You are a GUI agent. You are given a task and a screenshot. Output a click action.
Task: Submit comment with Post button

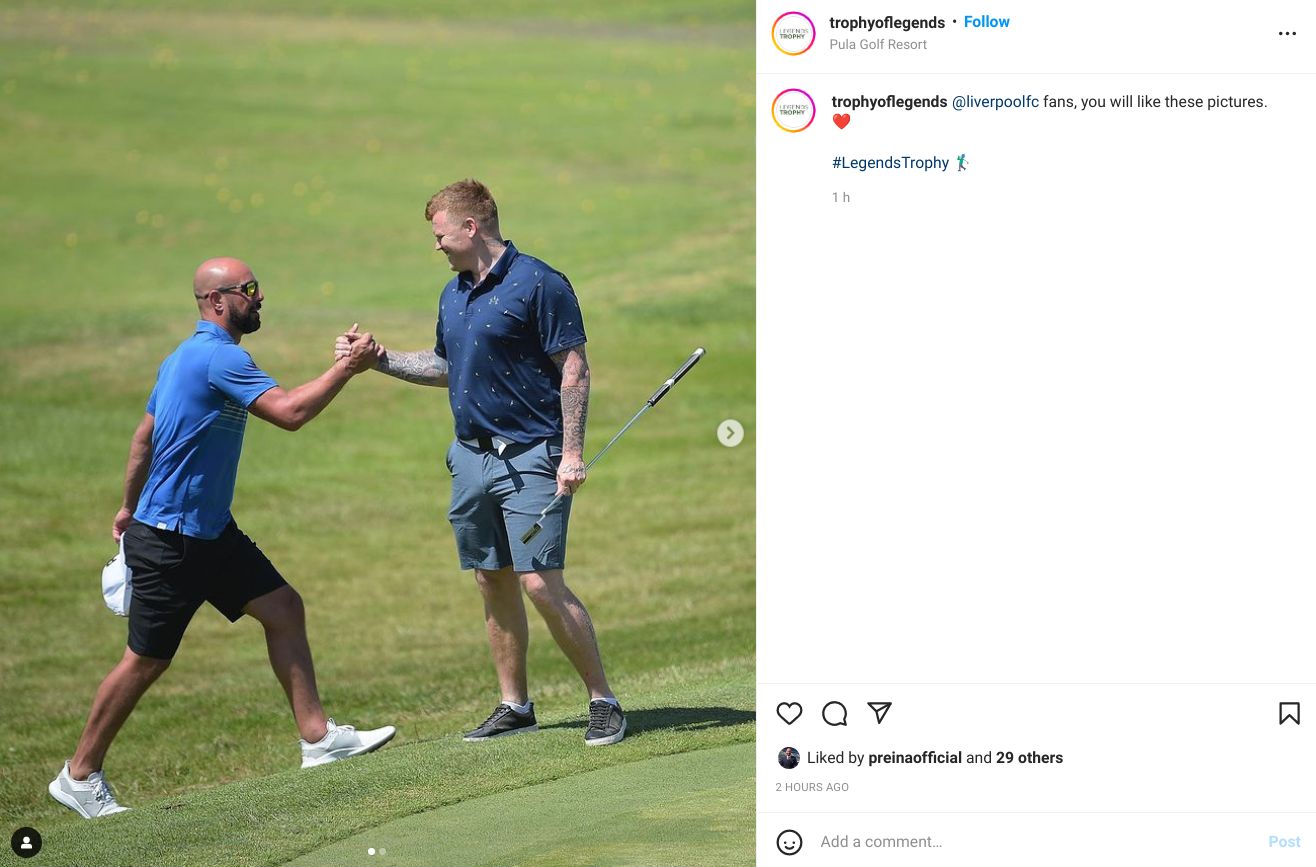point(1284,842)
